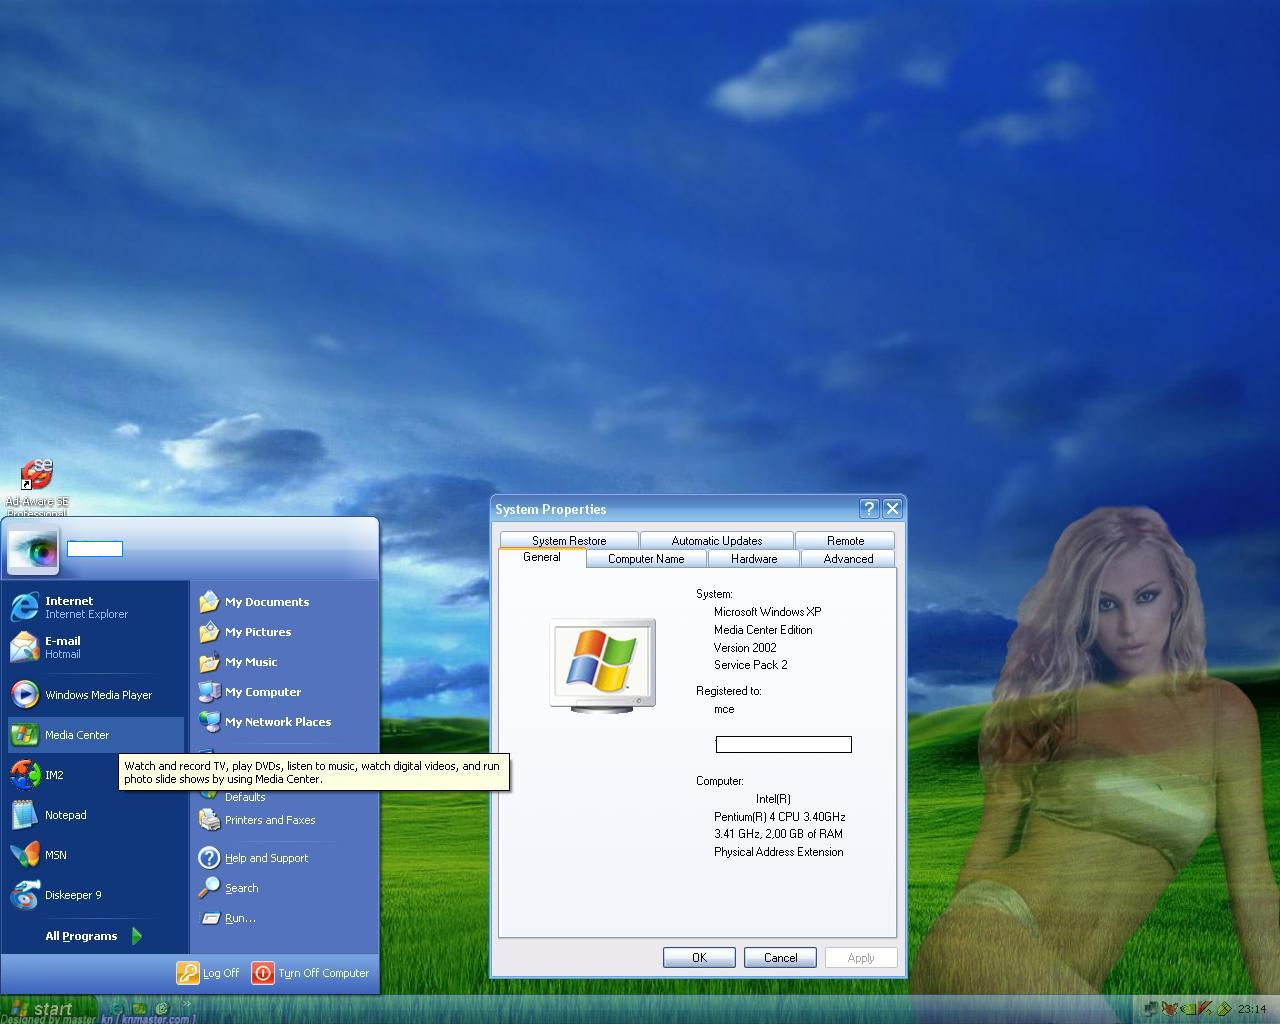Click the blank field under Registered to
Viewport: 1280px width, 1024px height.
pos(783,744)
